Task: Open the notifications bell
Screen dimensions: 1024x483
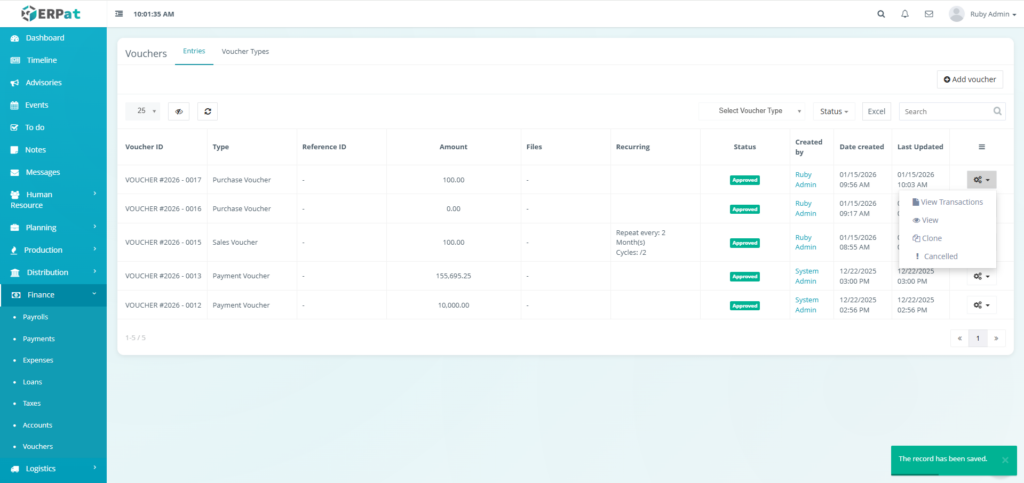Action: pos(904,14)
